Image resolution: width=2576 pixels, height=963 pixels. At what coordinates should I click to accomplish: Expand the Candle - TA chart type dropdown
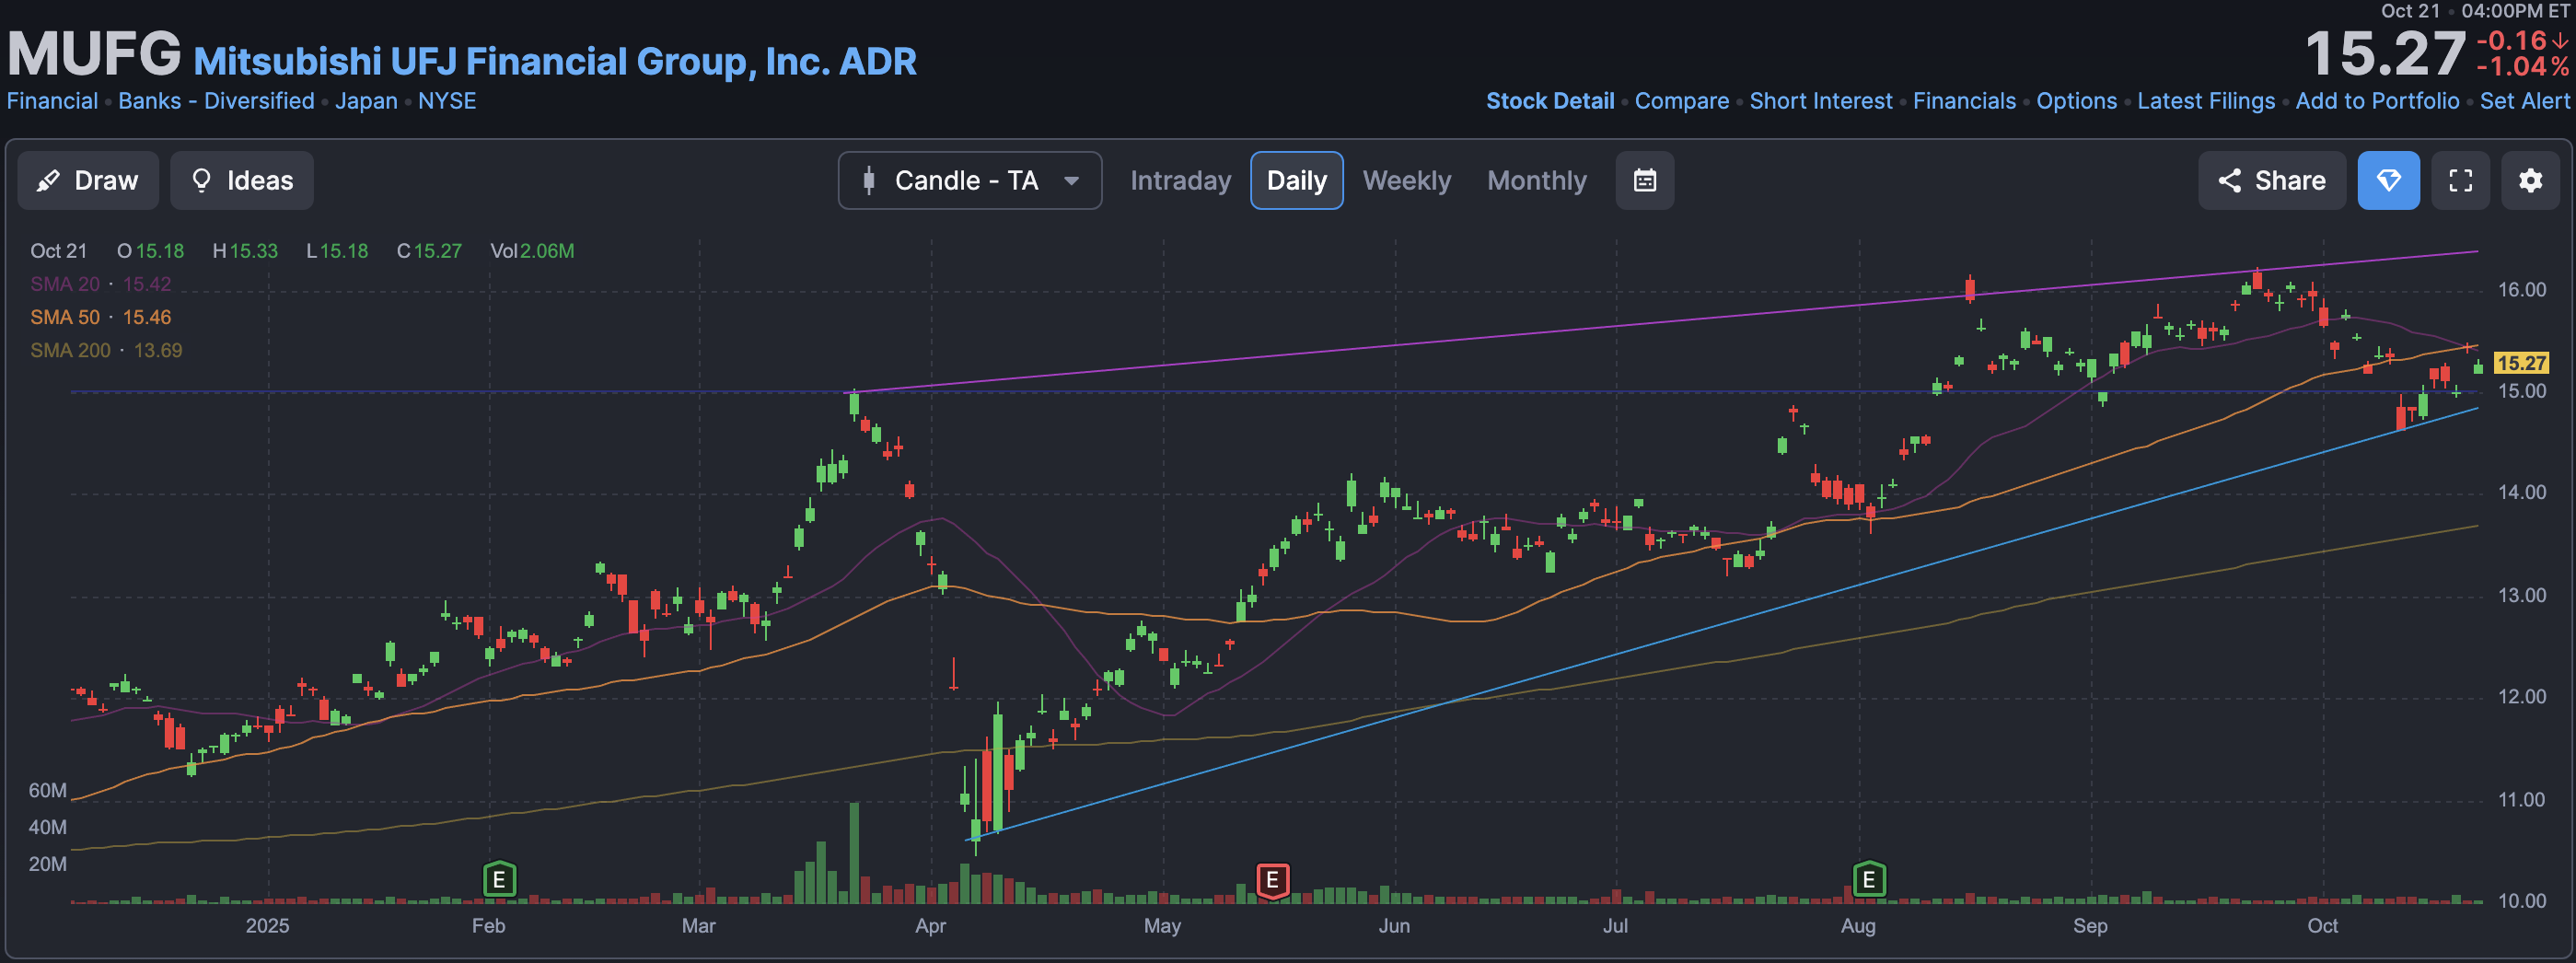(970, 180)
